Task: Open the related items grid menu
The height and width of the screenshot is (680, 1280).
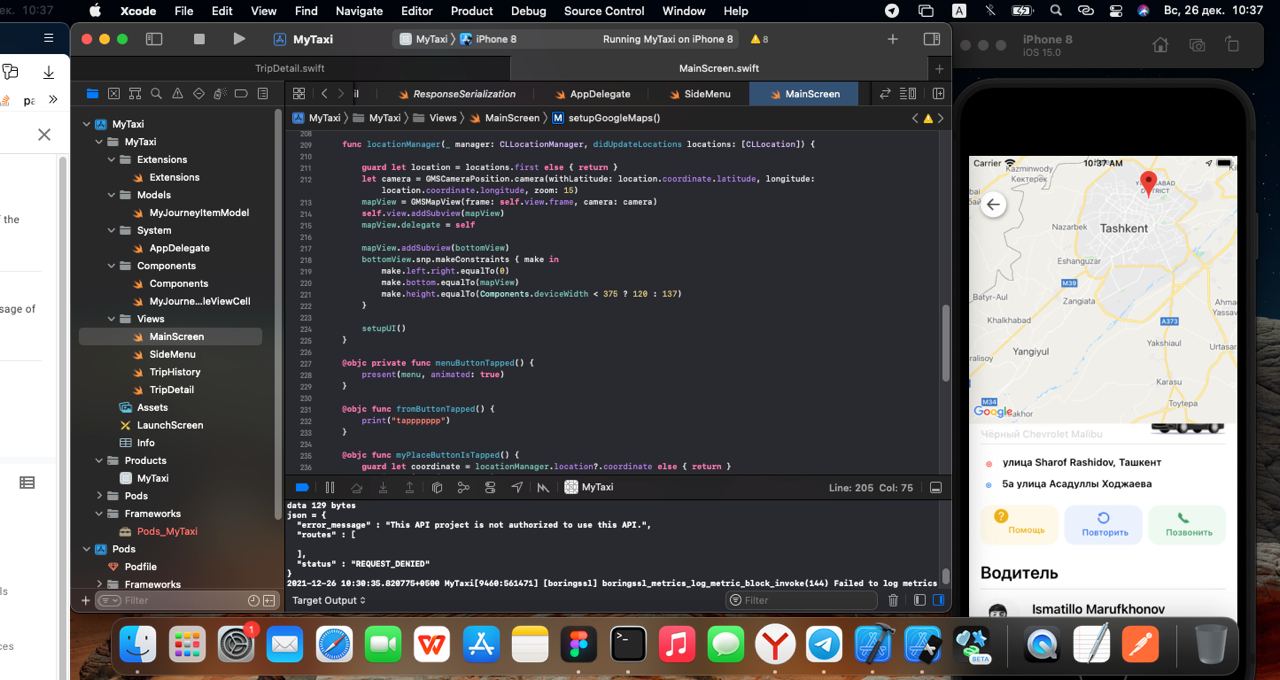Action: click(298, 93)
